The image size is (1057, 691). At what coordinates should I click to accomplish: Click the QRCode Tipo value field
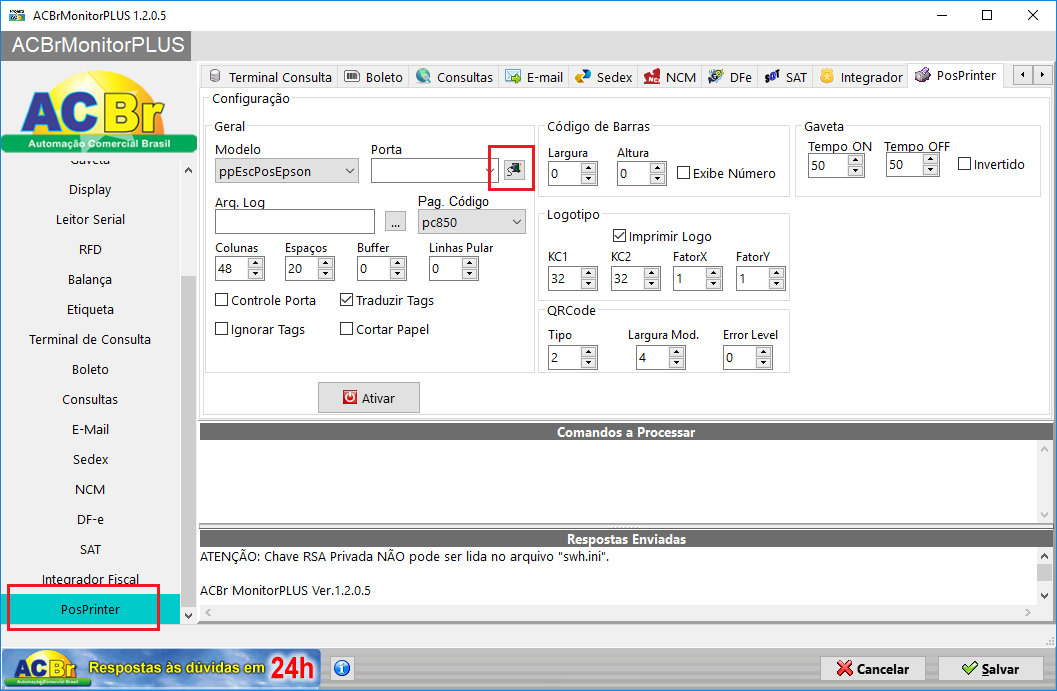click(565, 357)
